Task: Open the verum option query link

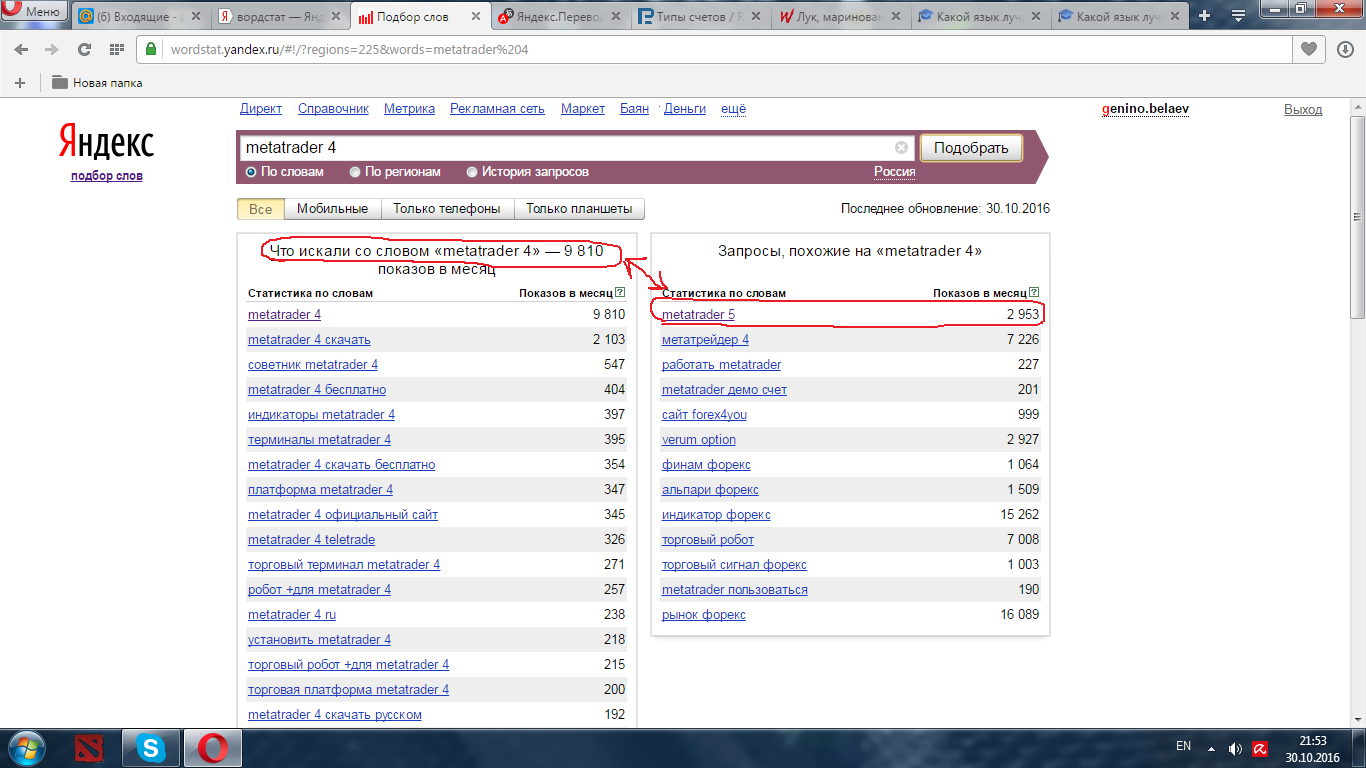Action: (x=699, y=439)
